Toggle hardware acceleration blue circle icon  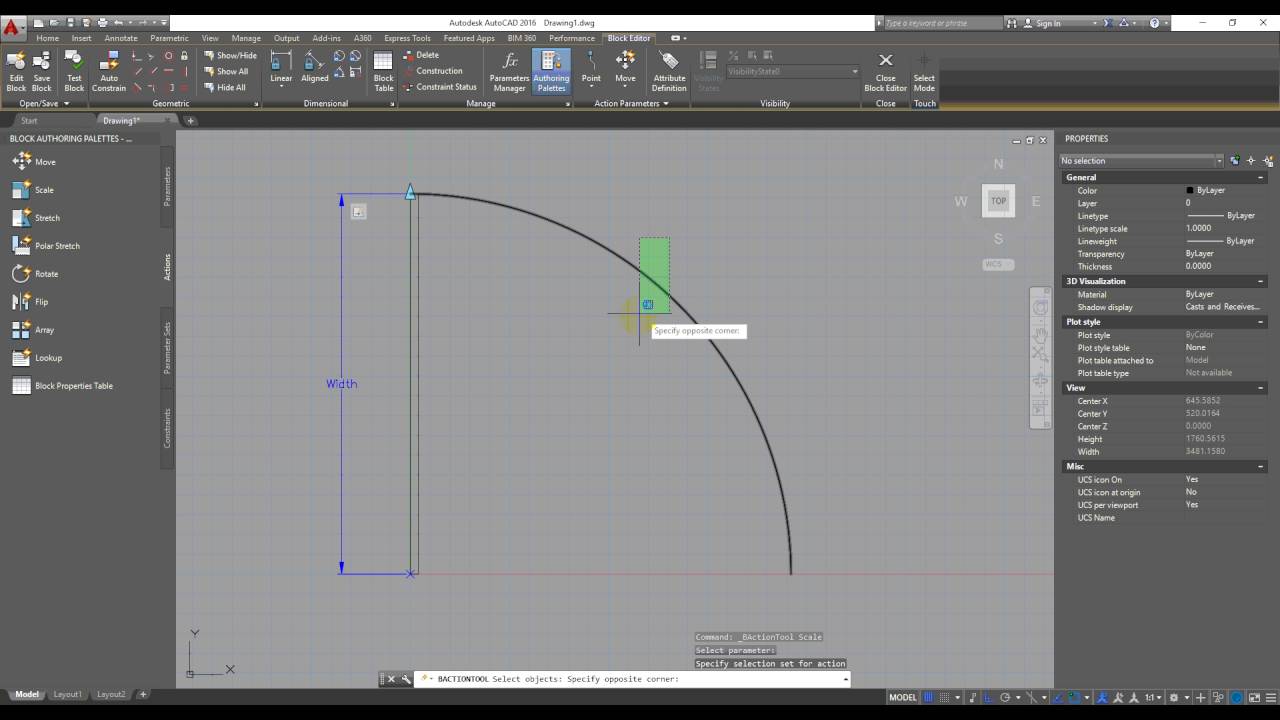click(x=1237, y=697)
